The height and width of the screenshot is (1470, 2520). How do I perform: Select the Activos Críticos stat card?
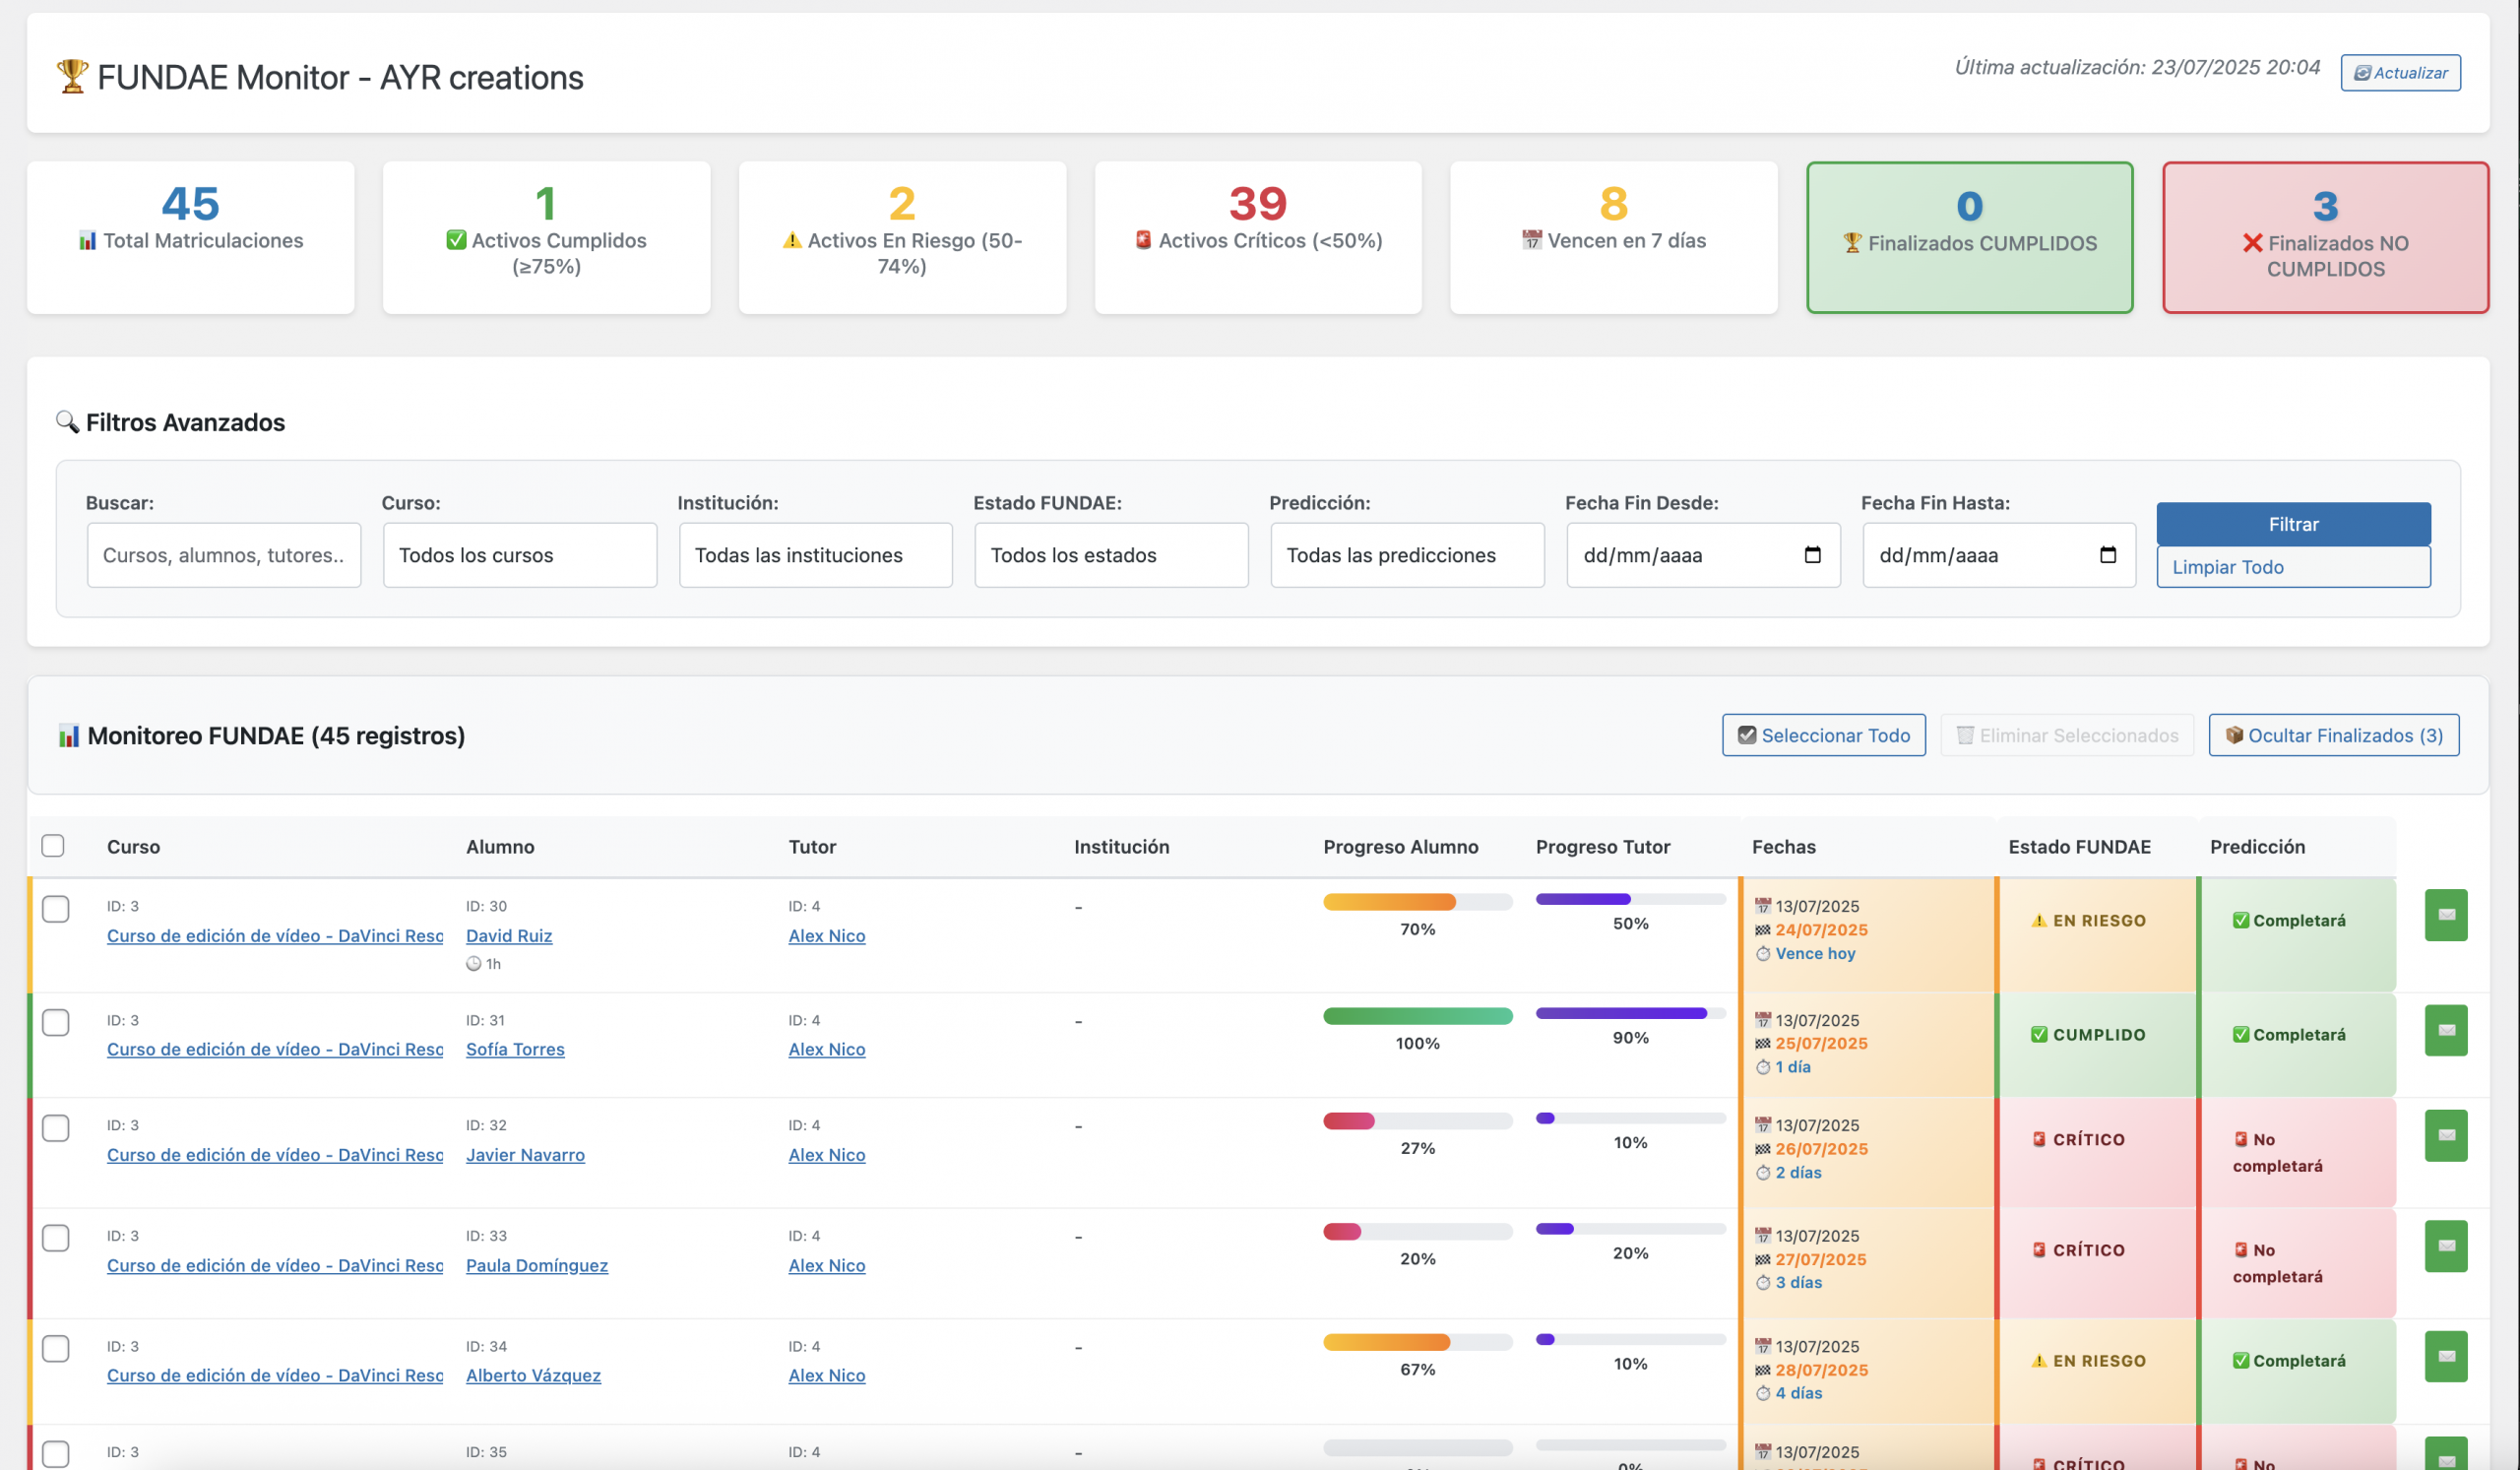[x=1257, y=238]
